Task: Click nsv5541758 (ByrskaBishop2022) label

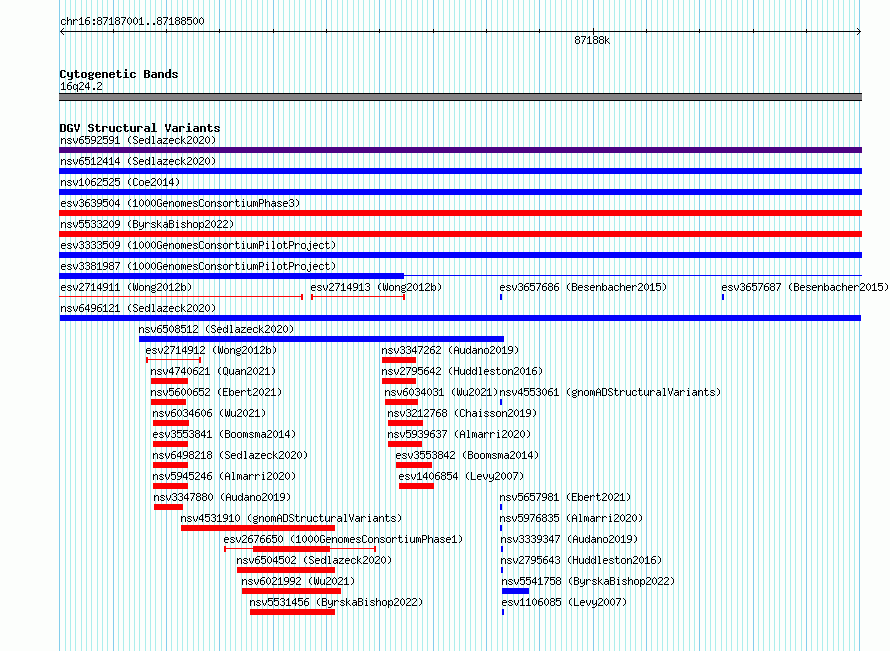Action: (x=588, y=581)
